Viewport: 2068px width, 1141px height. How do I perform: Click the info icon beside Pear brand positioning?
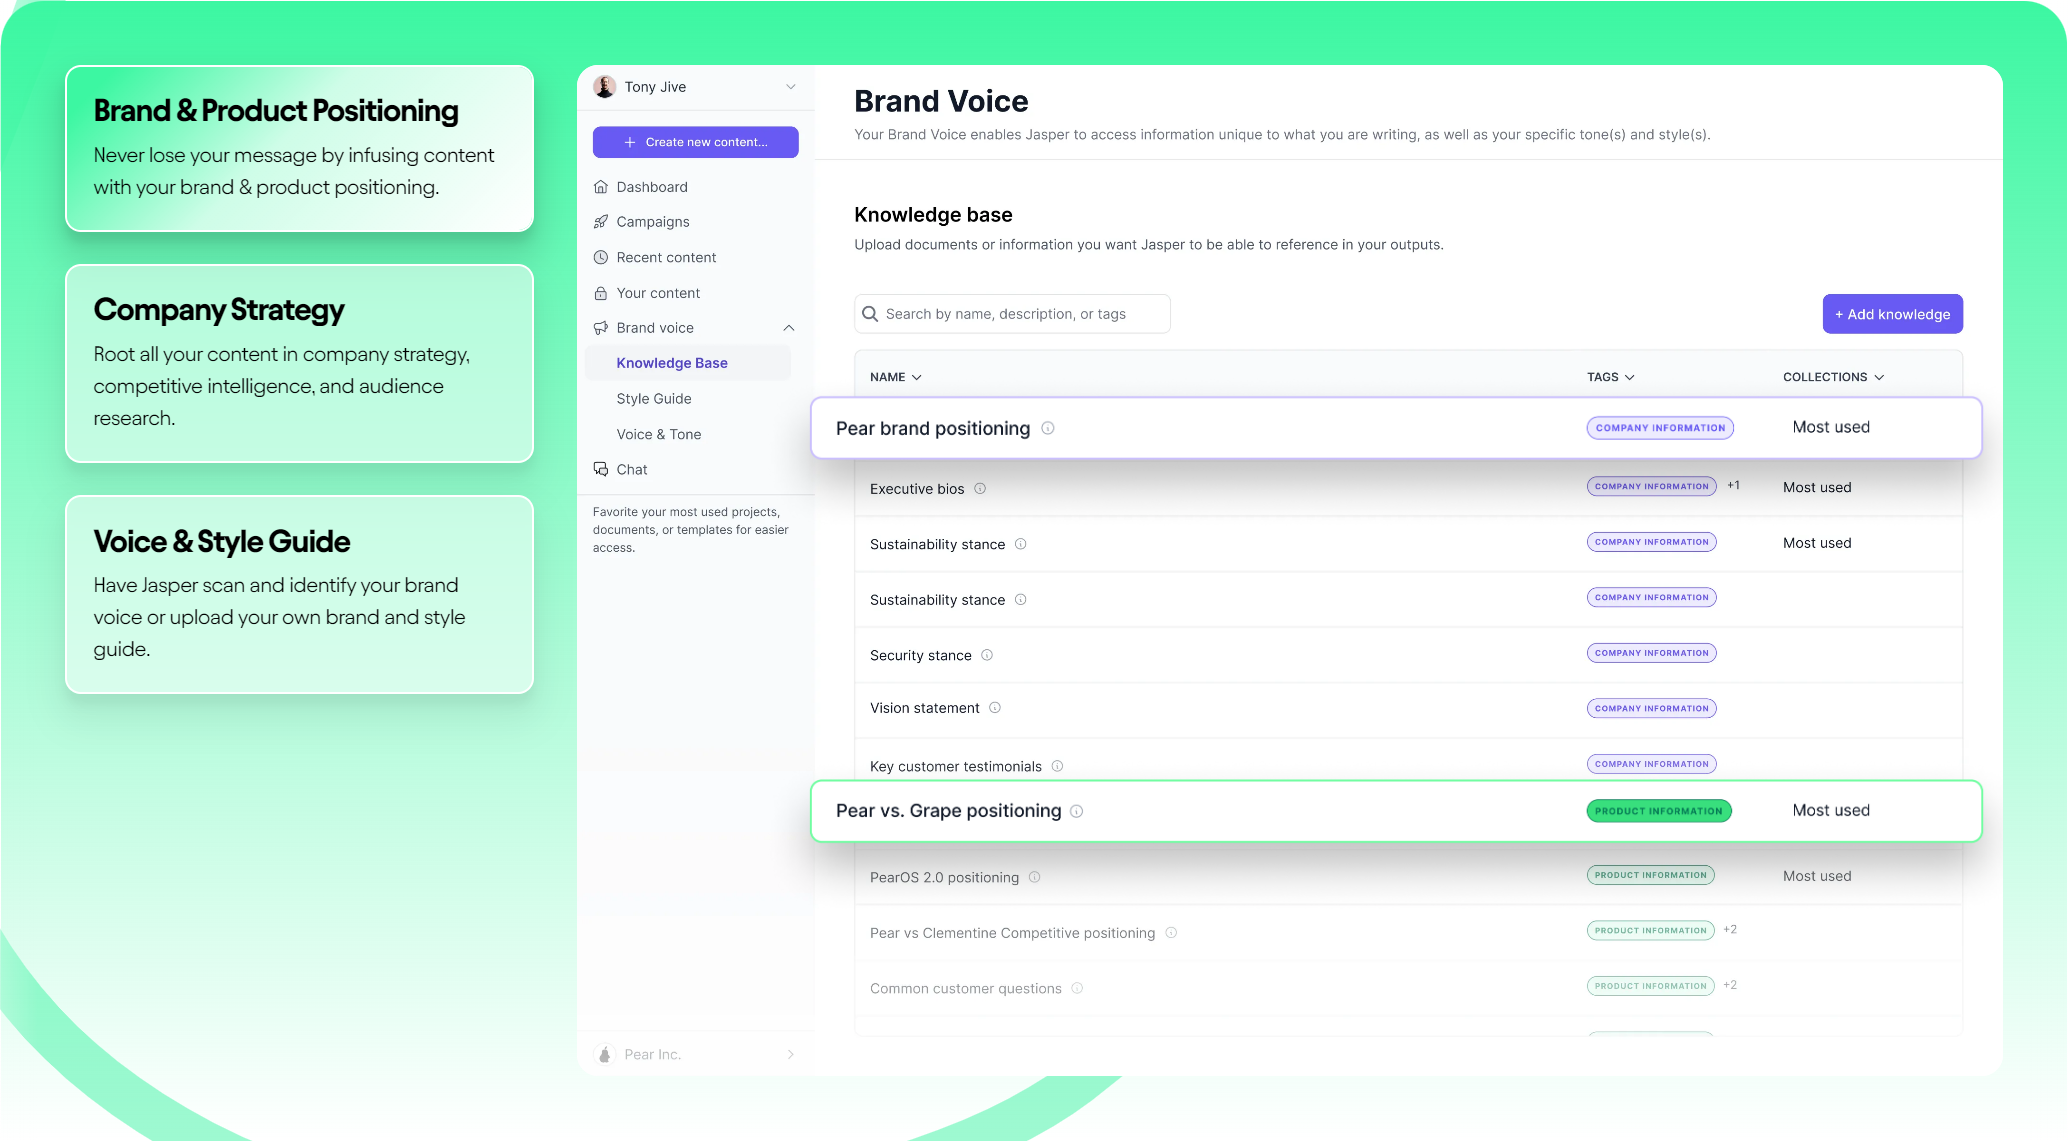[1048, 428]
